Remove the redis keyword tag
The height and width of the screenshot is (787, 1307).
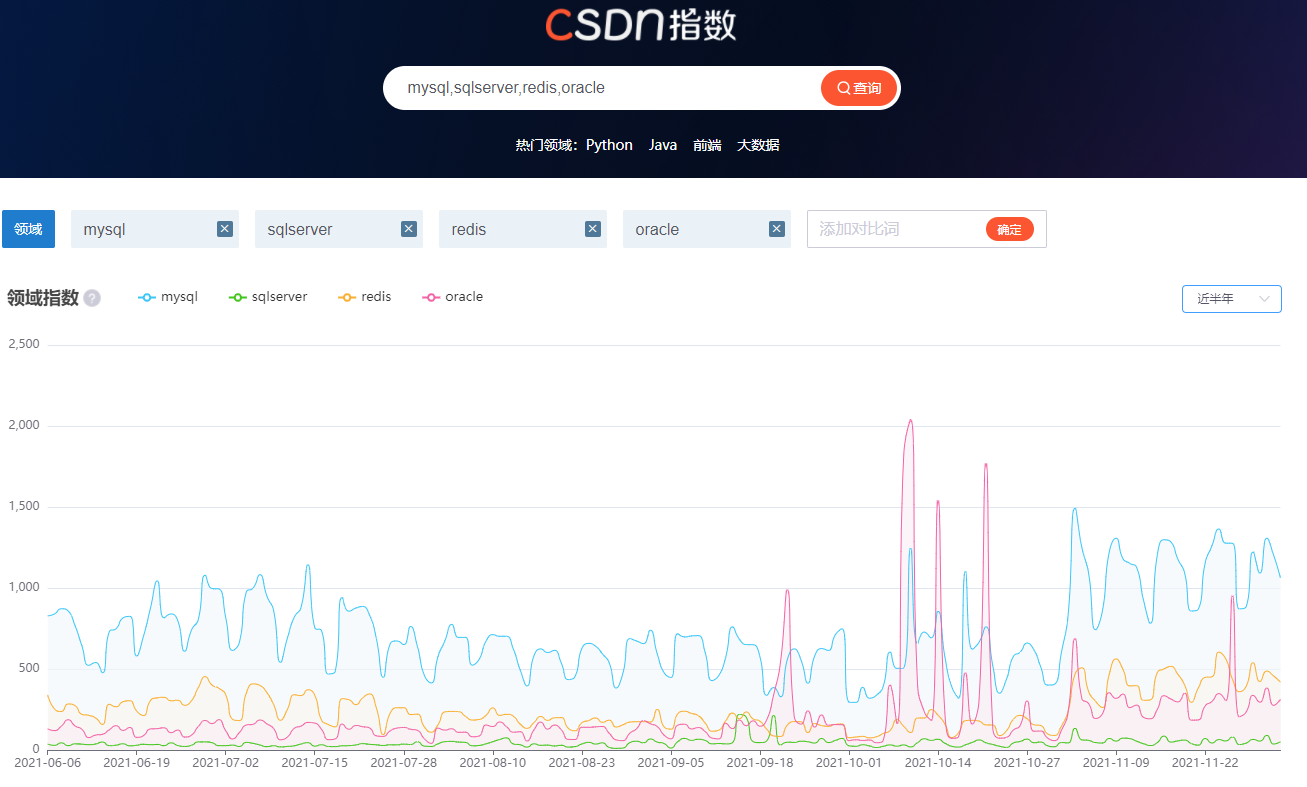[x=593, y=229]
